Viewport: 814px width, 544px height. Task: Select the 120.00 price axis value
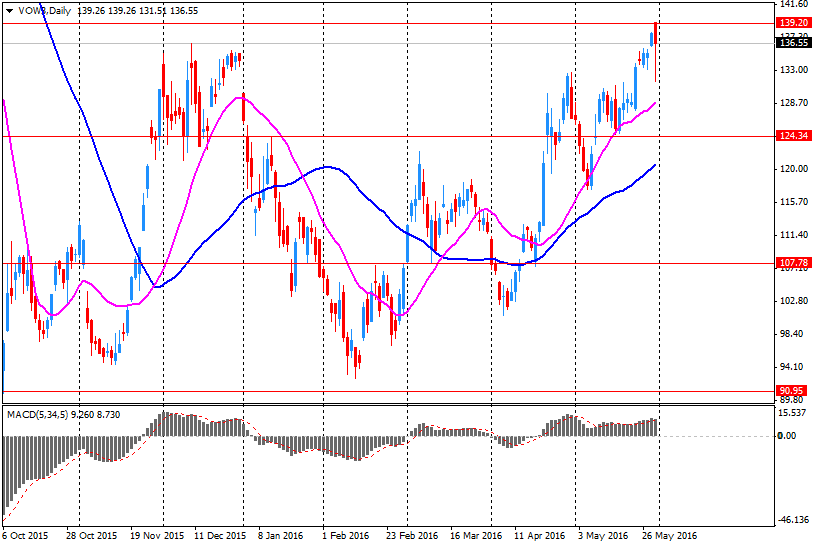point(794,169)
